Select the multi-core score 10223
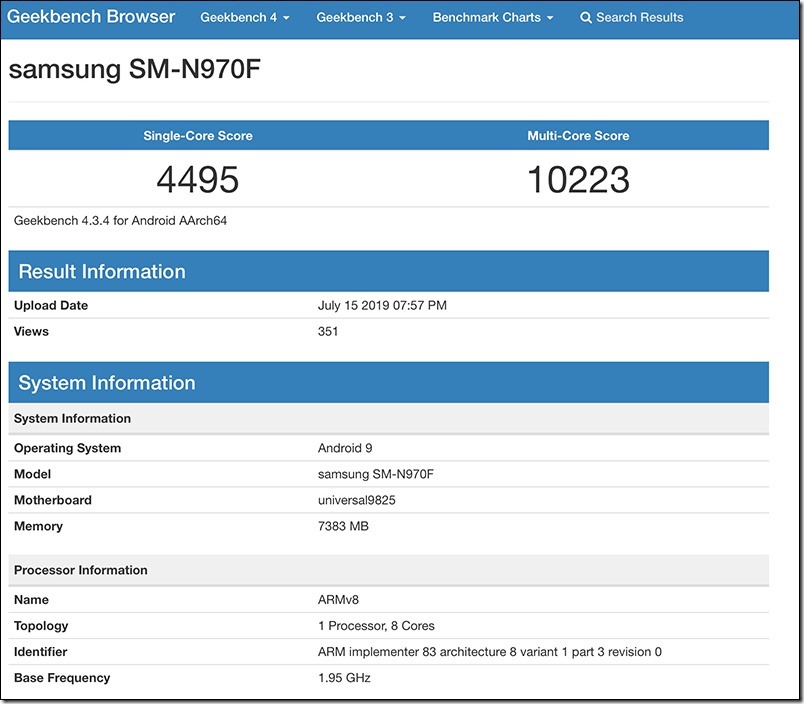804x704 pixels. pos(578,180)
